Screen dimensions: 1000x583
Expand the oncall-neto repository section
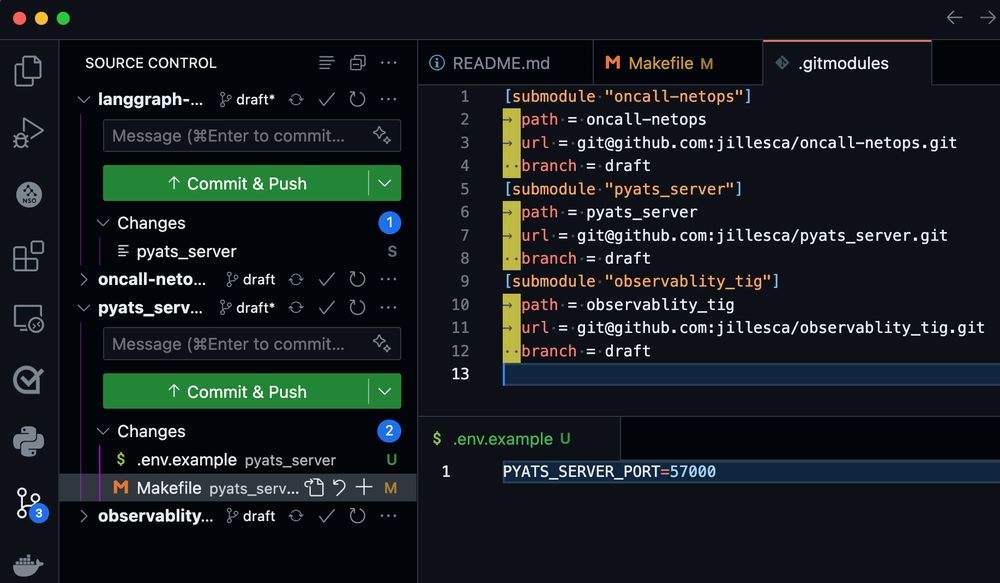click(83, 279)
